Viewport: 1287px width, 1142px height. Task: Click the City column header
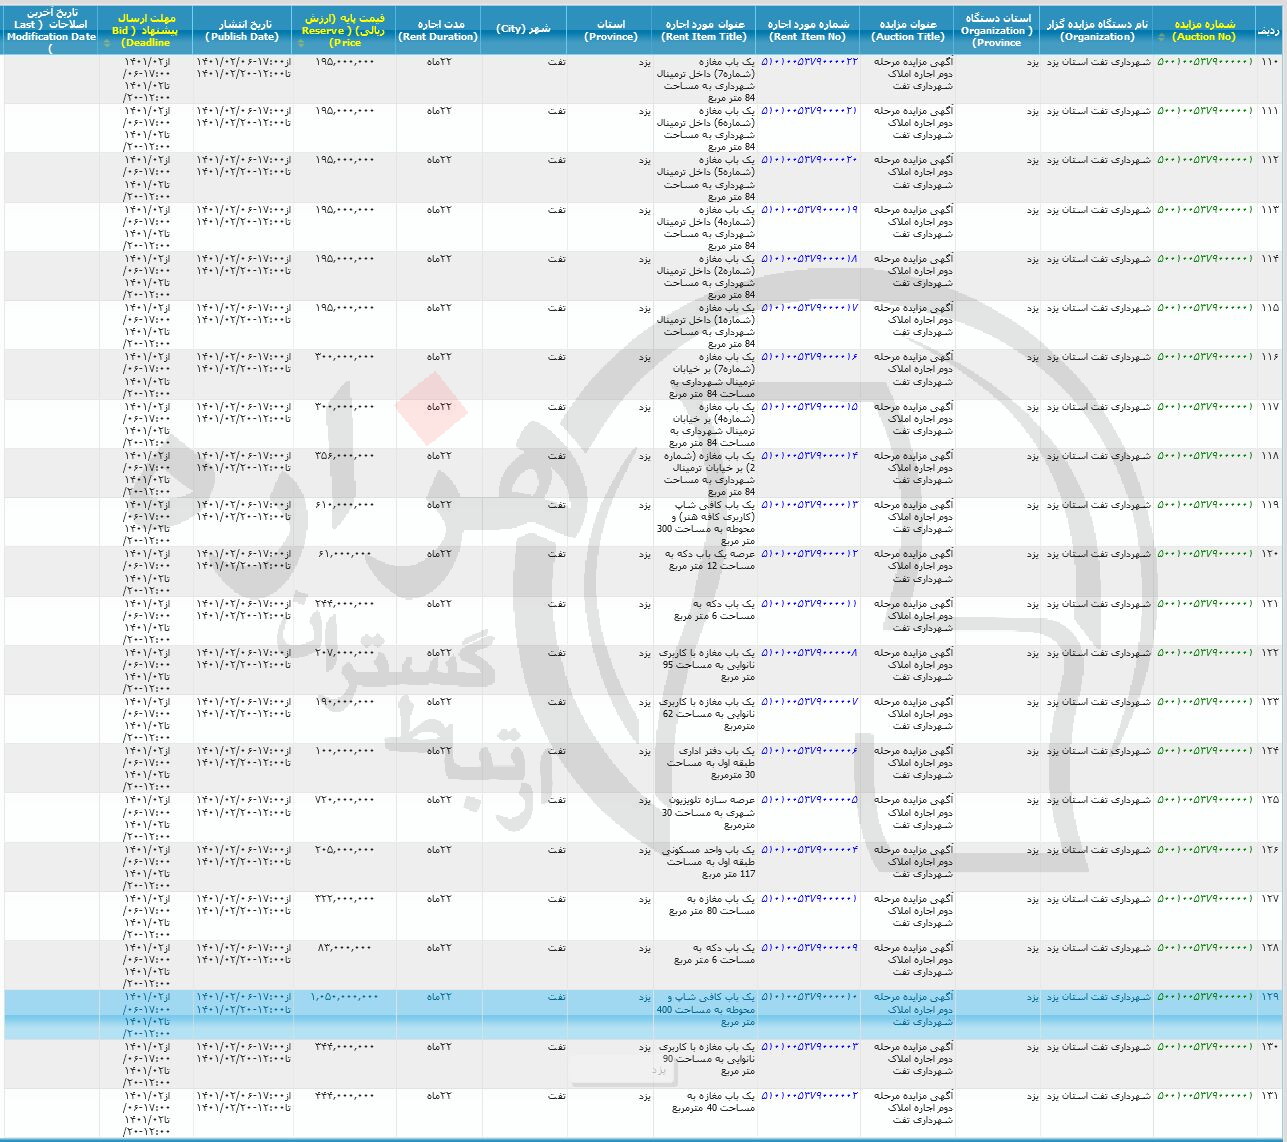pos(523,31)
